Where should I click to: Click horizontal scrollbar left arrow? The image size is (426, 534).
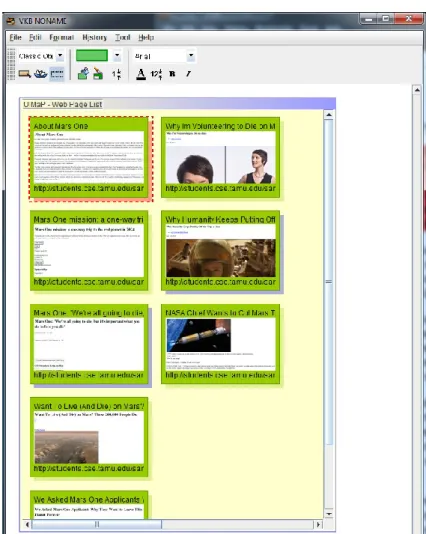(x=27, y=524)
